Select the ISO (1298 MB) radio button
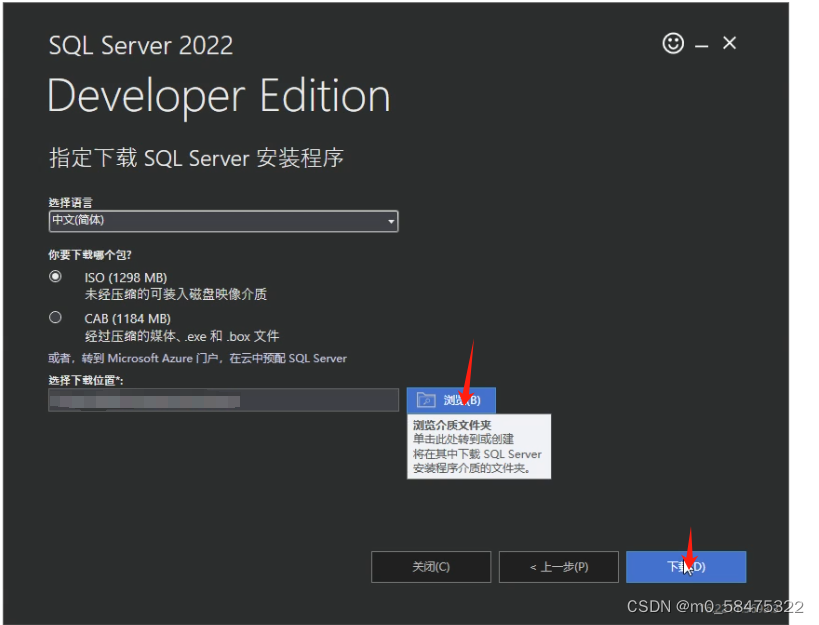 click(x=56, y=277)
